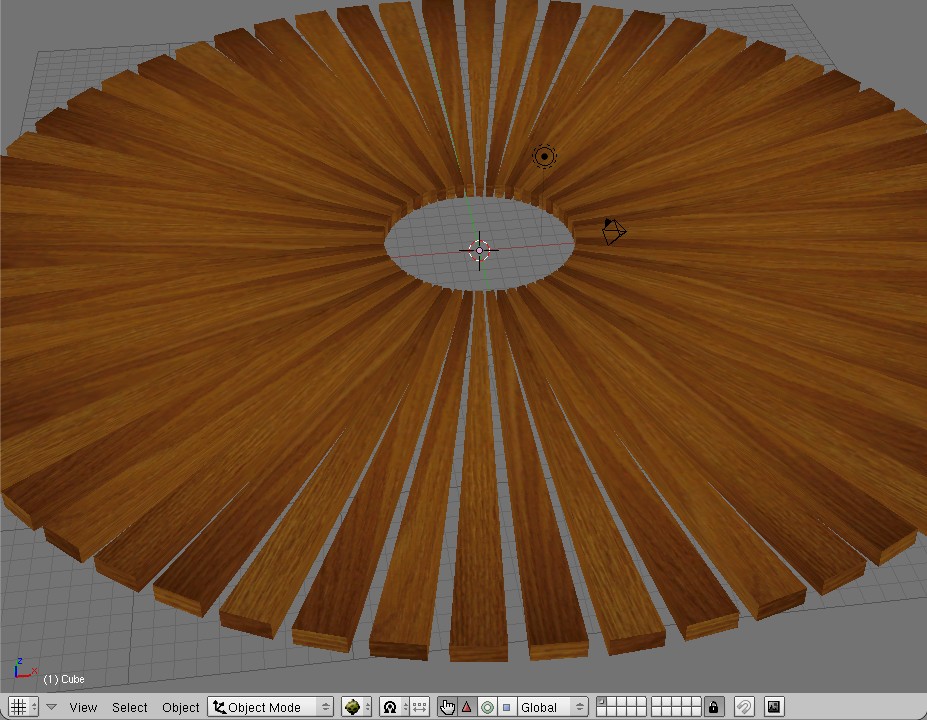Enable the rotate manipulator green circle
This screenshot has height=720, width=927.
pyautogui.click(x=487, y=707)
